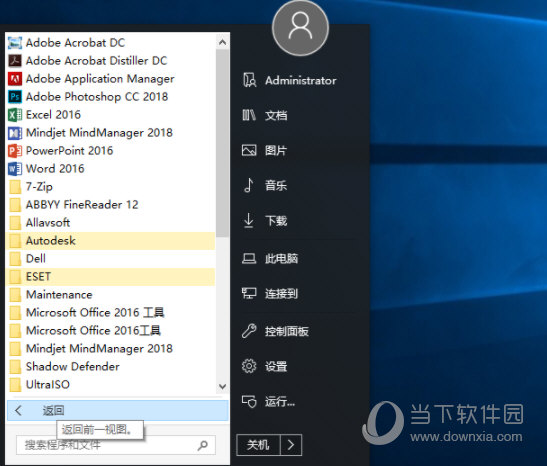Click the program list scrollbar down arrow

coord(222,386)
